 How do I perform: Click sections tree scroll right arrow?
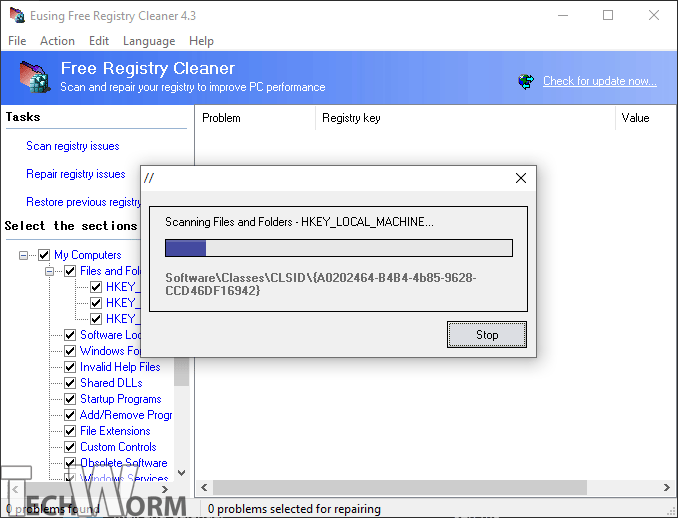pos(165,489)
